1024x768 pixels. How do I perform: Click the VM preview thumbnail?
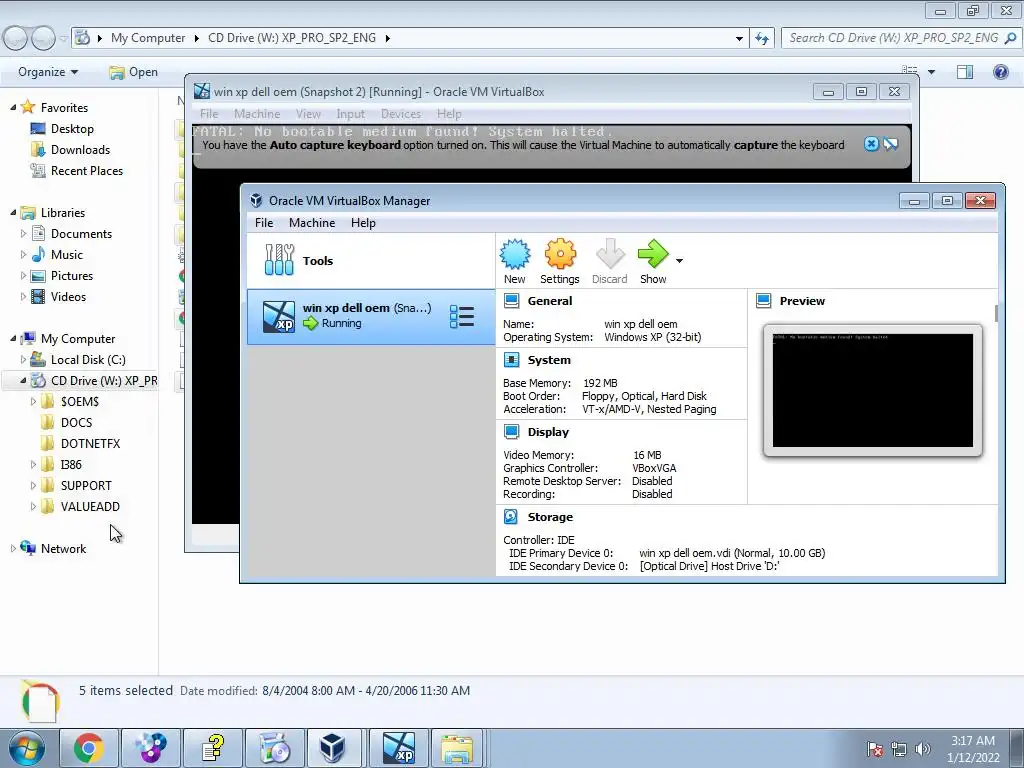(872, 391)
